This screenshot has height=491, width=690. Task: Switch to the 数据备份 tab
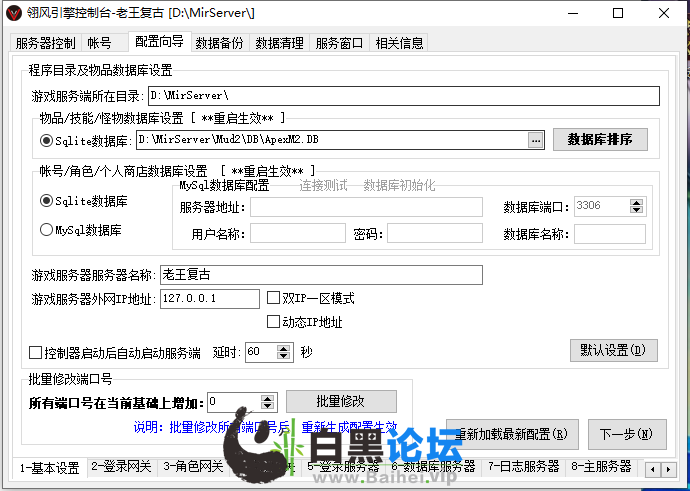[x=219, y=43]
